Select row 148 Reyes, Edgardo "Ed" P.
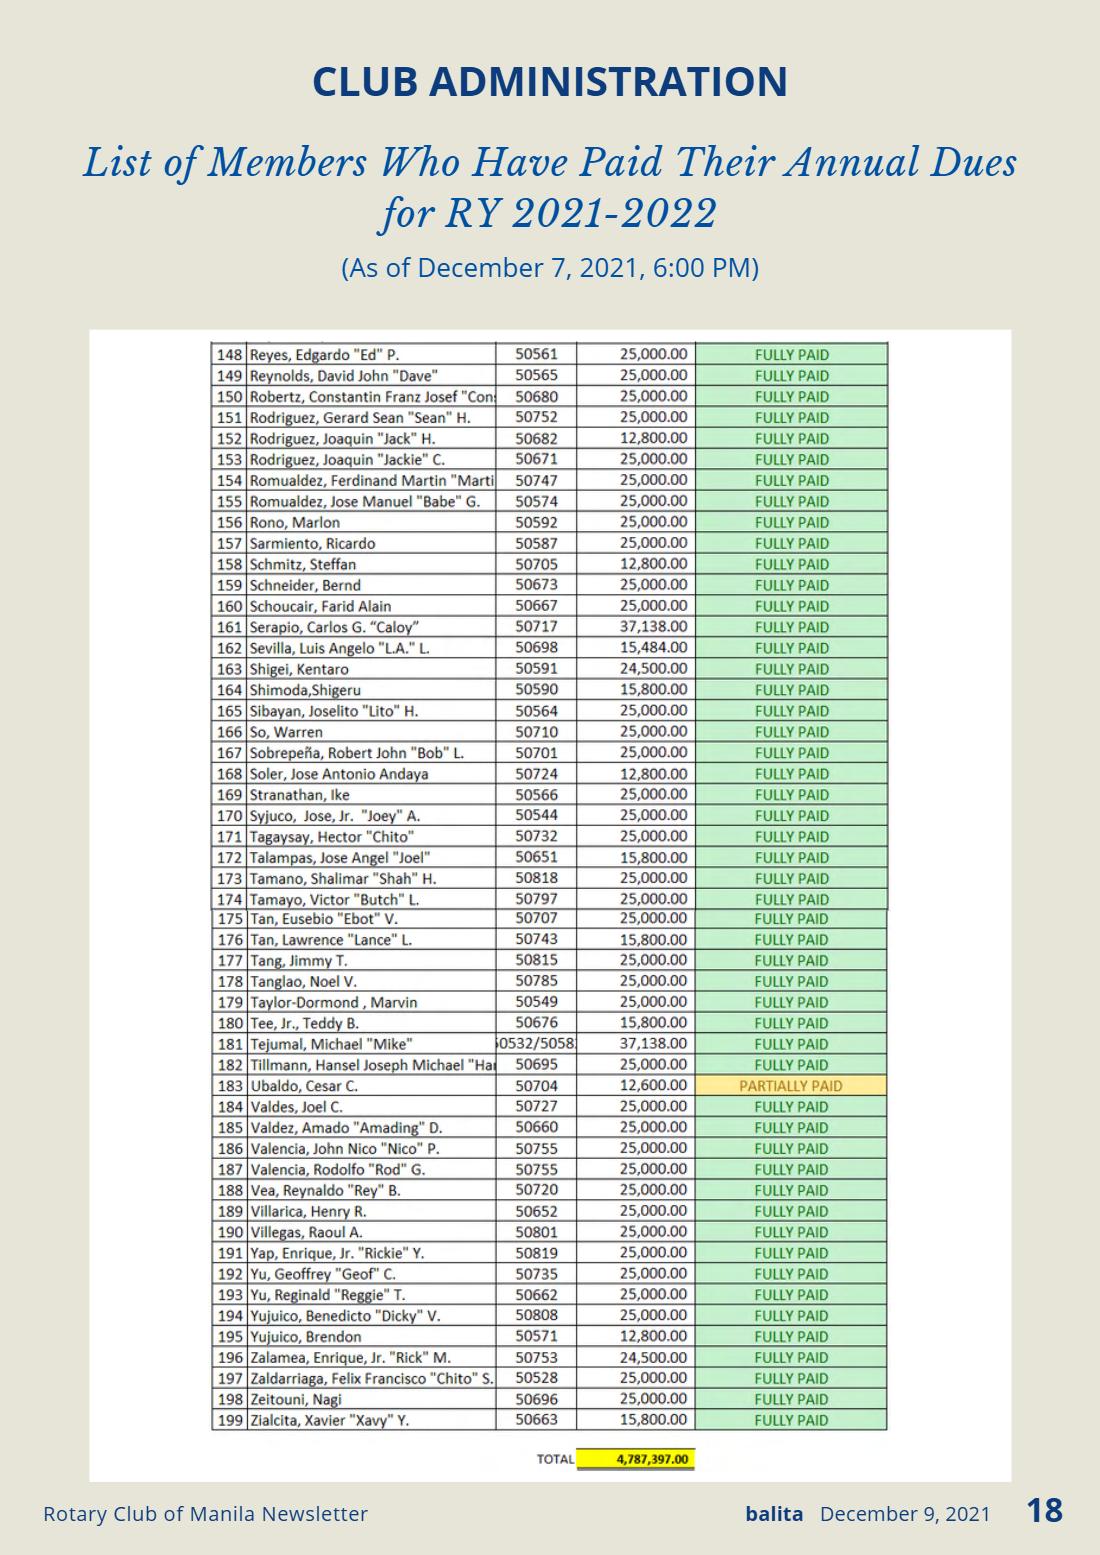 click(549, 355)
